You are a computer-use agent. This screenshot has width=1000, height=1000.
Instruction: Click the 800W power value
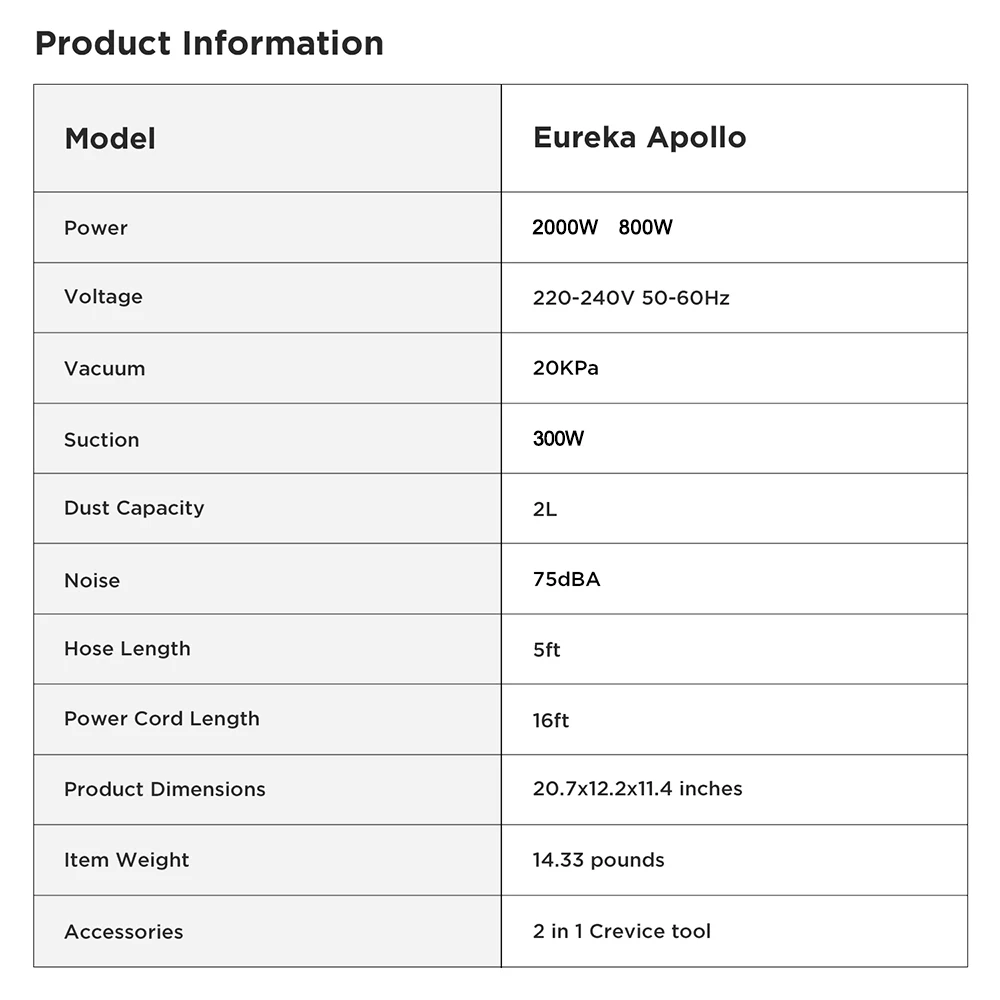click(645, 228)
